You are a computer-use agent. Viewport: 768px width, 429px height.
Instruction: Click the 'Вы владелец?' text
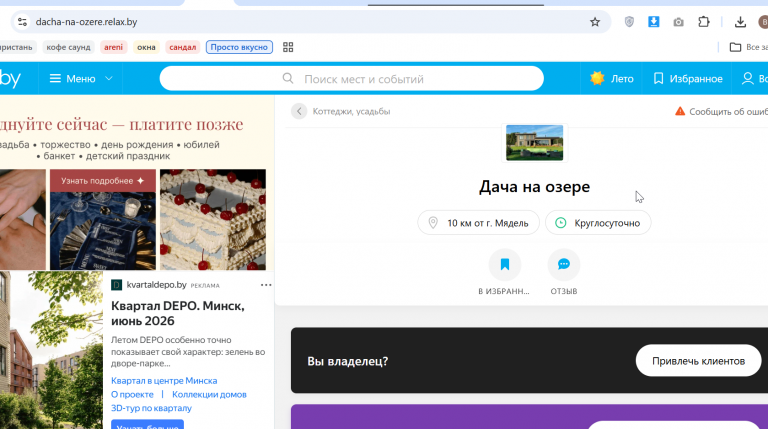pyautogui.click(x=348, y=361)
